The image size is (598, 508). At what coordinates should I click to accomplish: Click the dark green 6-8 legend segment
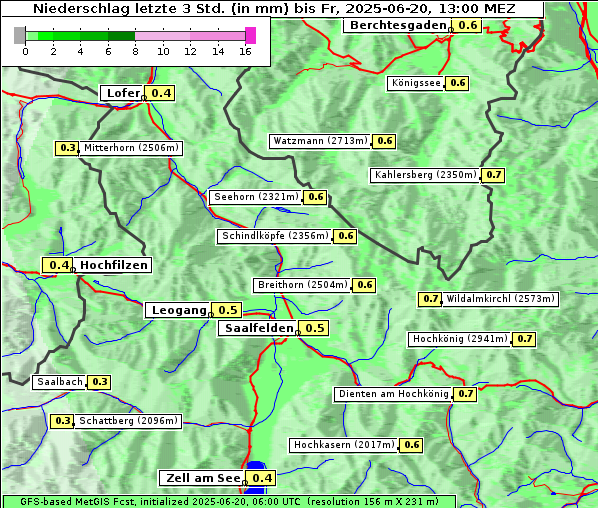(x=121, y=36)
